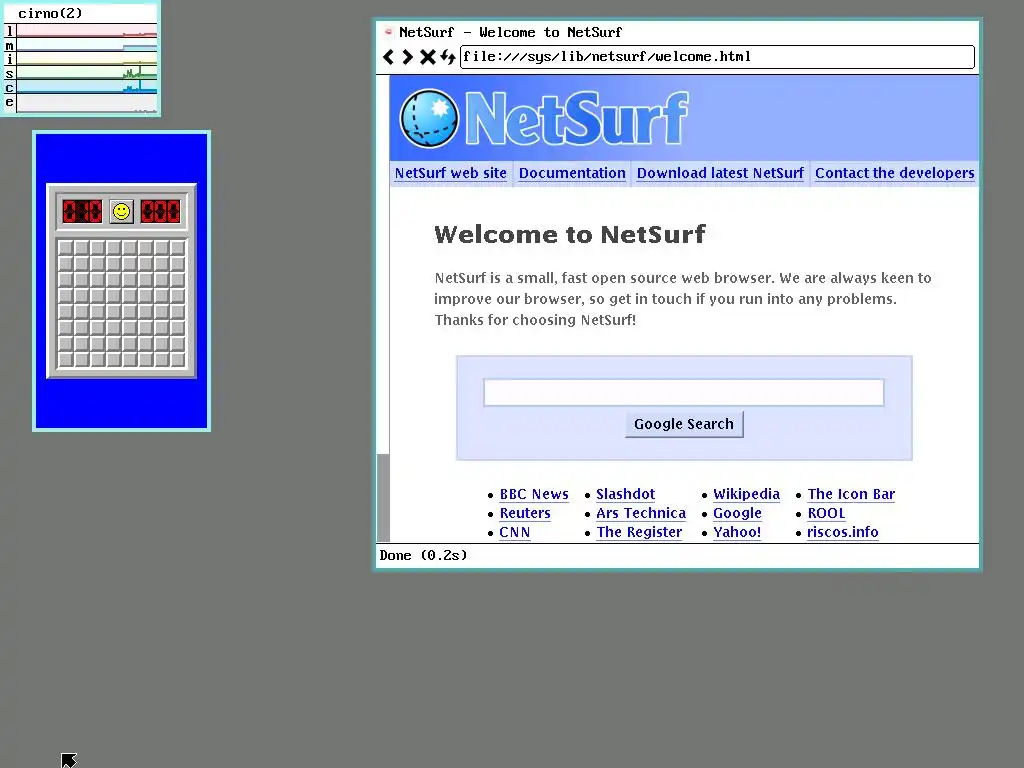The width and height of the screenshot is (1024, 768).
Task: Open the riscos.info link
Action: tap(842, 532)
